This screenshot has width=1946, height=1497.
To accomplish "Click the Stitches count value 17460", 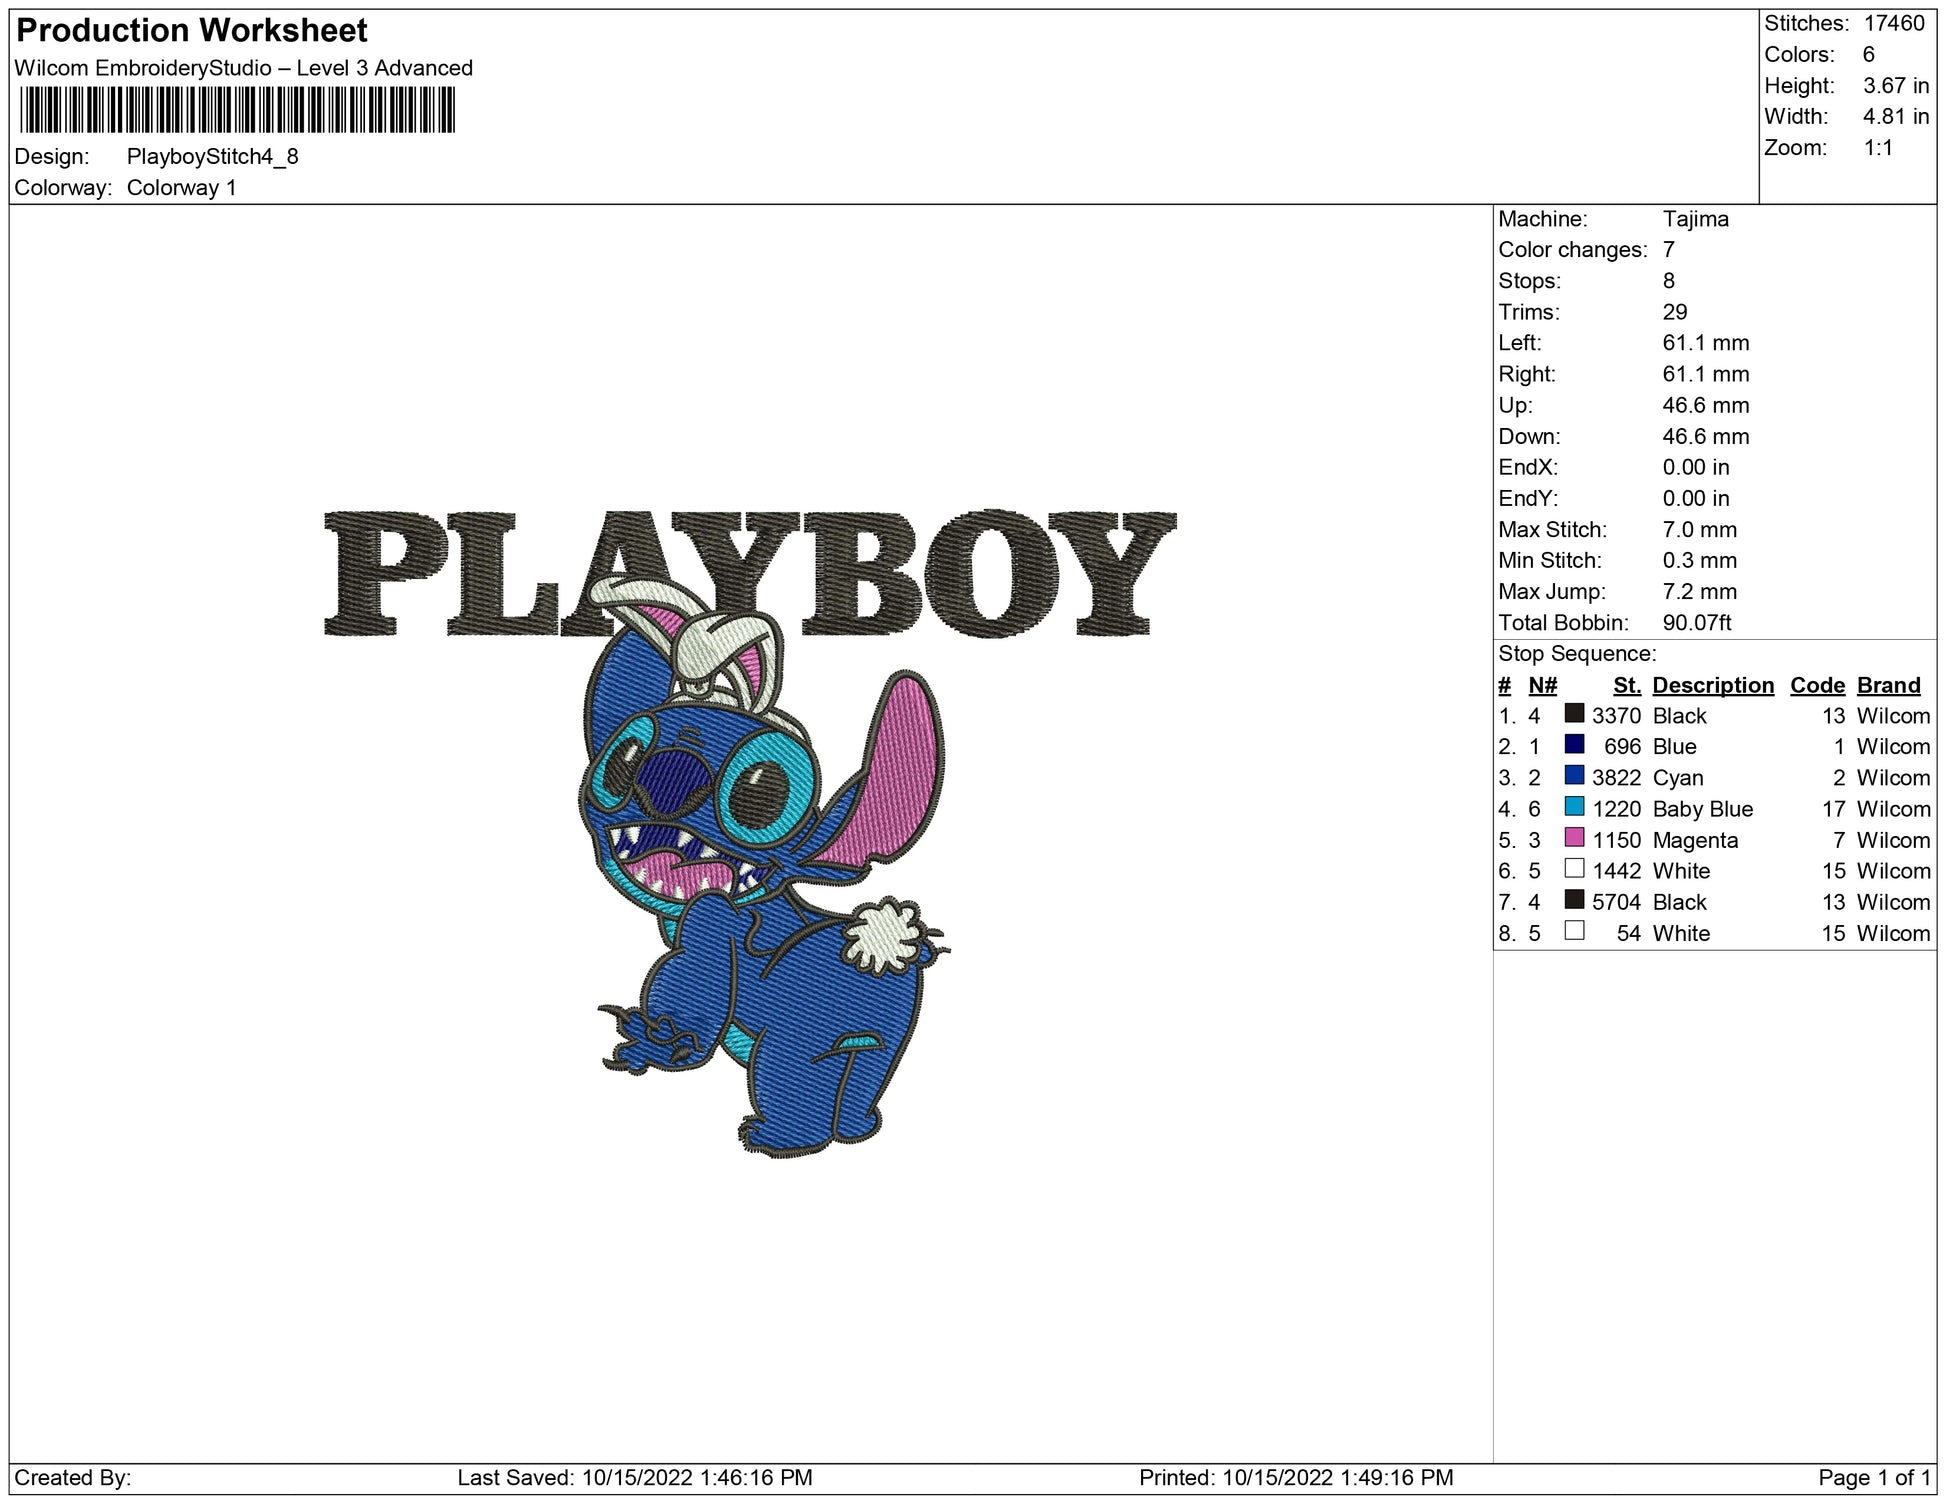I will point(1894,24).
